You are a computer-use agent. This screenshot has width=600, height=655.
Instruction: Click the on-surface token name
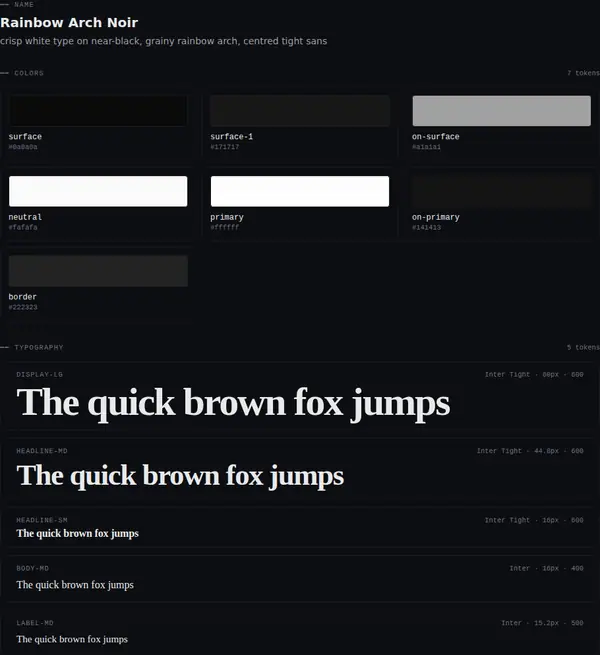435,137
